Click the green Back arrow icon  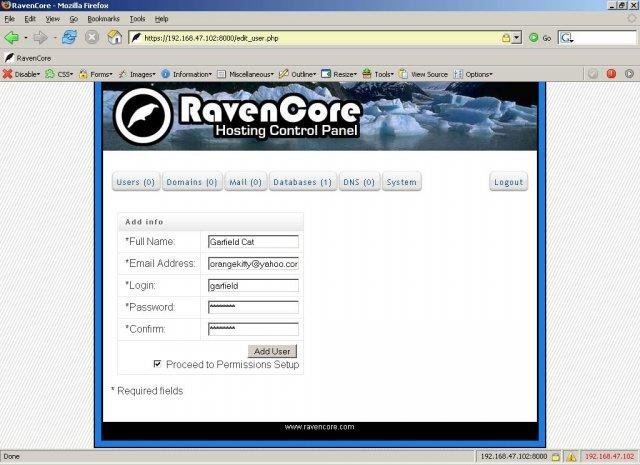click(11, 38)
